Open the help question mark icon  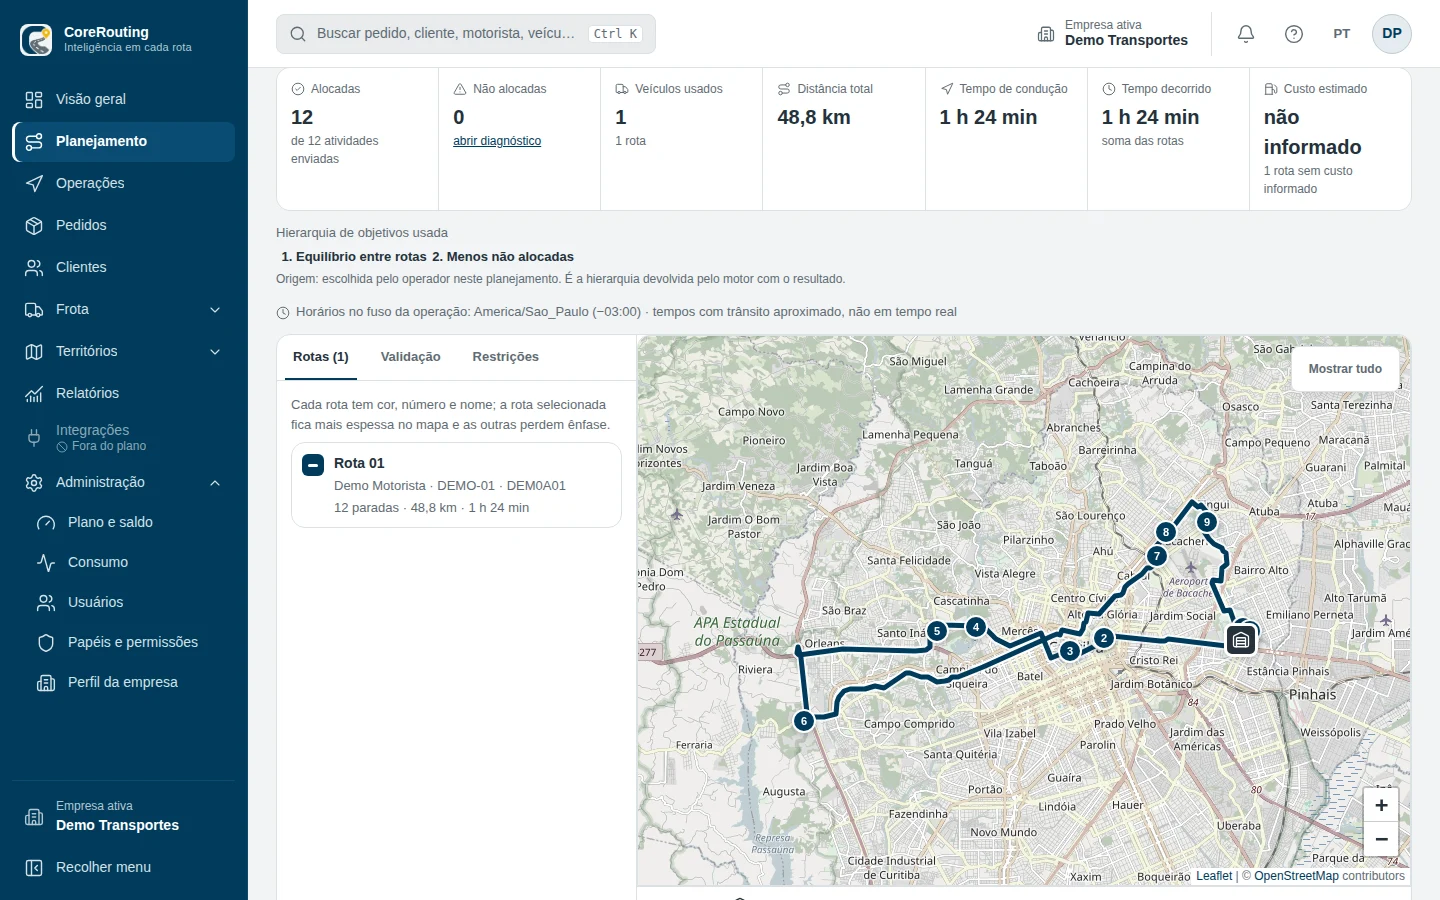[x=1294, y=34]
